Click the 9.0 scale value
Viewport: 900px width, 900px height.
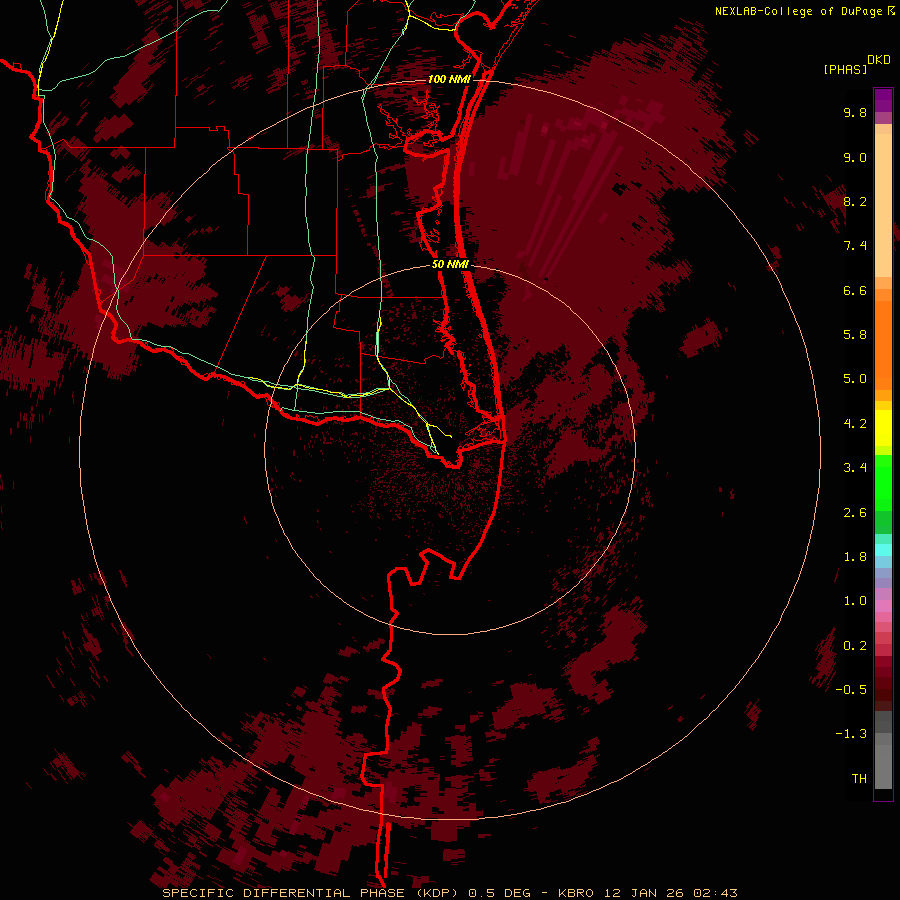(855, 157)
